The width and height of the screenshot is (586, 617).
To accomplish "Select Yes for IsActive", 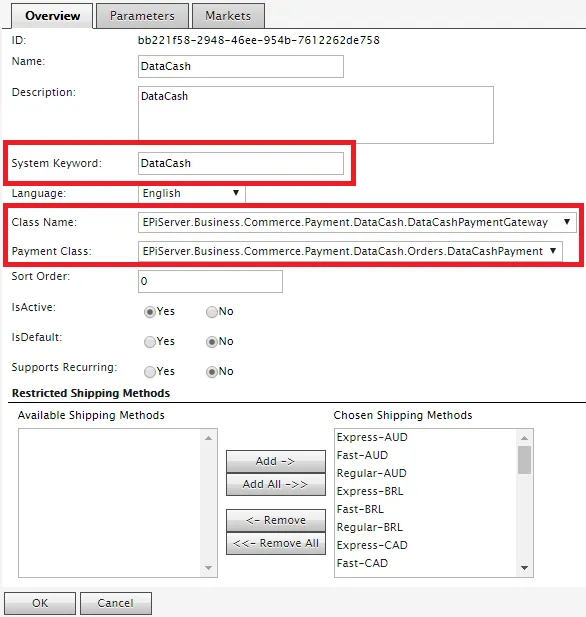I will click(150, 312).
